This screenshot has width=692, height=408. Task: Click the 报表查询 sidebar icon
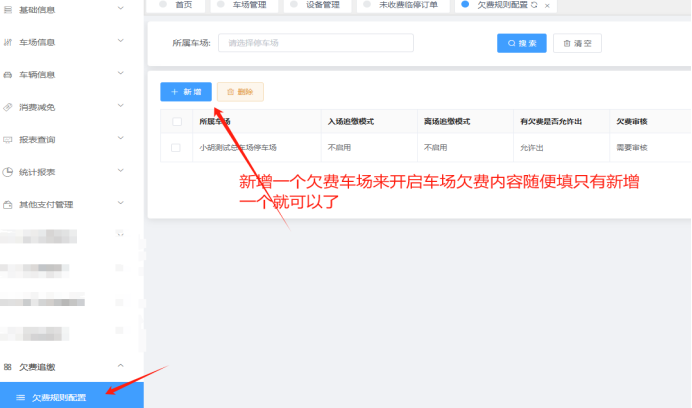click(x=8, y=140)
